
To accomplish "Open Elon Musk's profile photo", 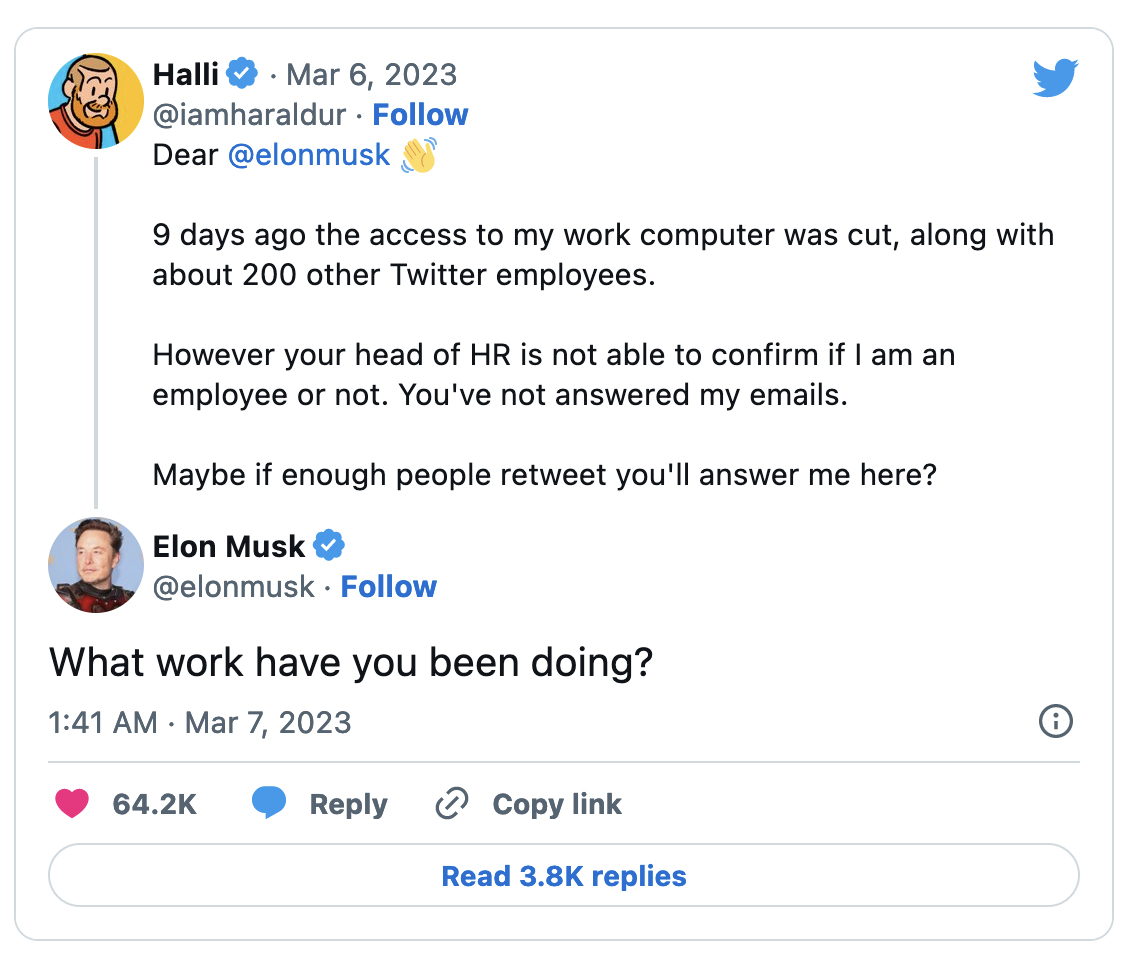I will (96, 565).
